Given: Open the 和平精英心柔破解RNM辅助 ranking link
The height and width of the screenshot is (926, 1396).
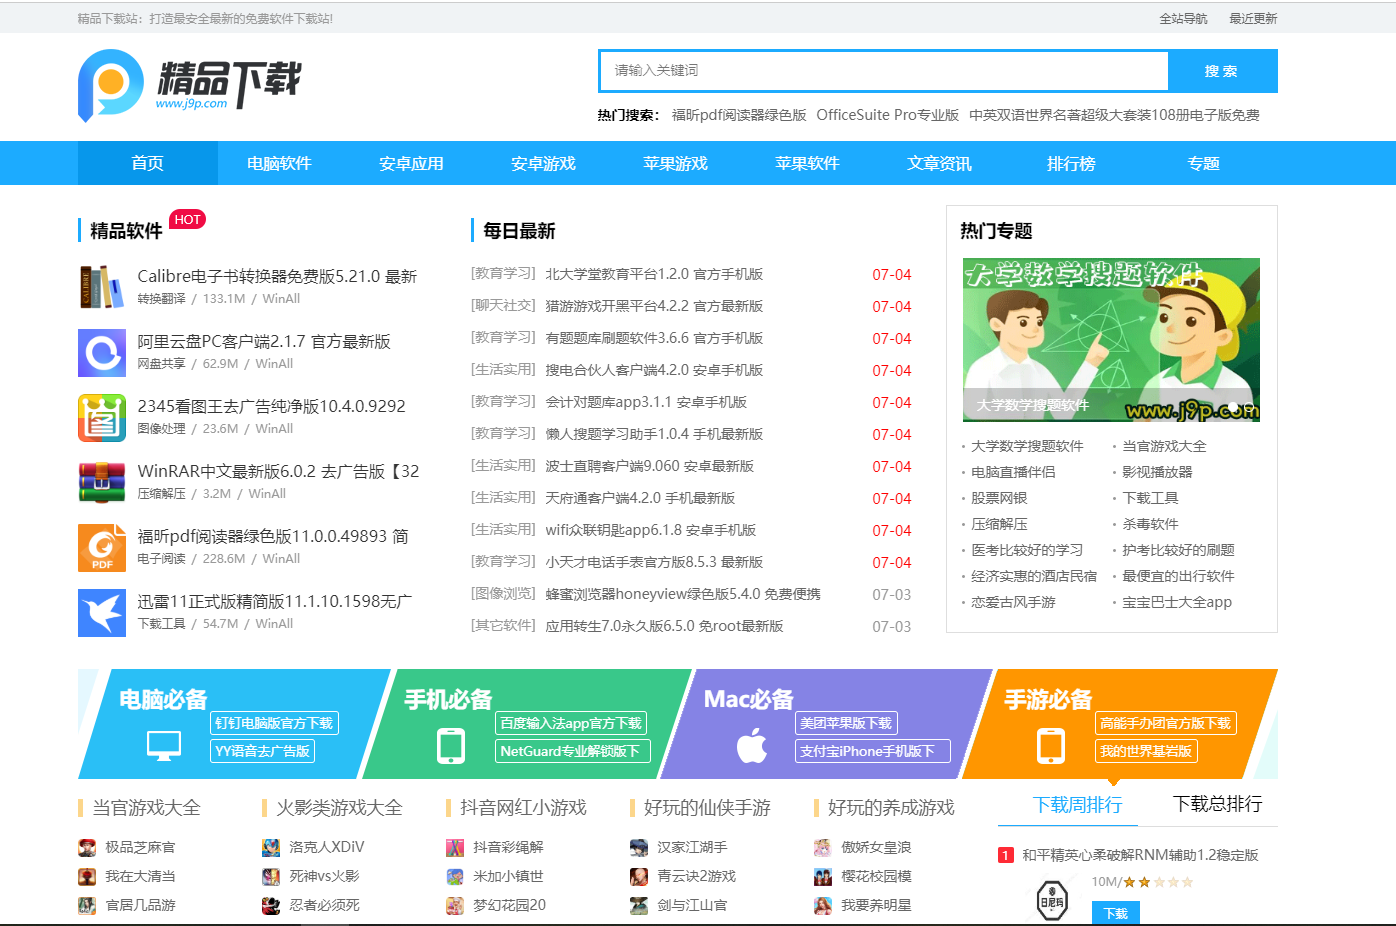Looking at the screenshot, I should (x=1140, y=855).
